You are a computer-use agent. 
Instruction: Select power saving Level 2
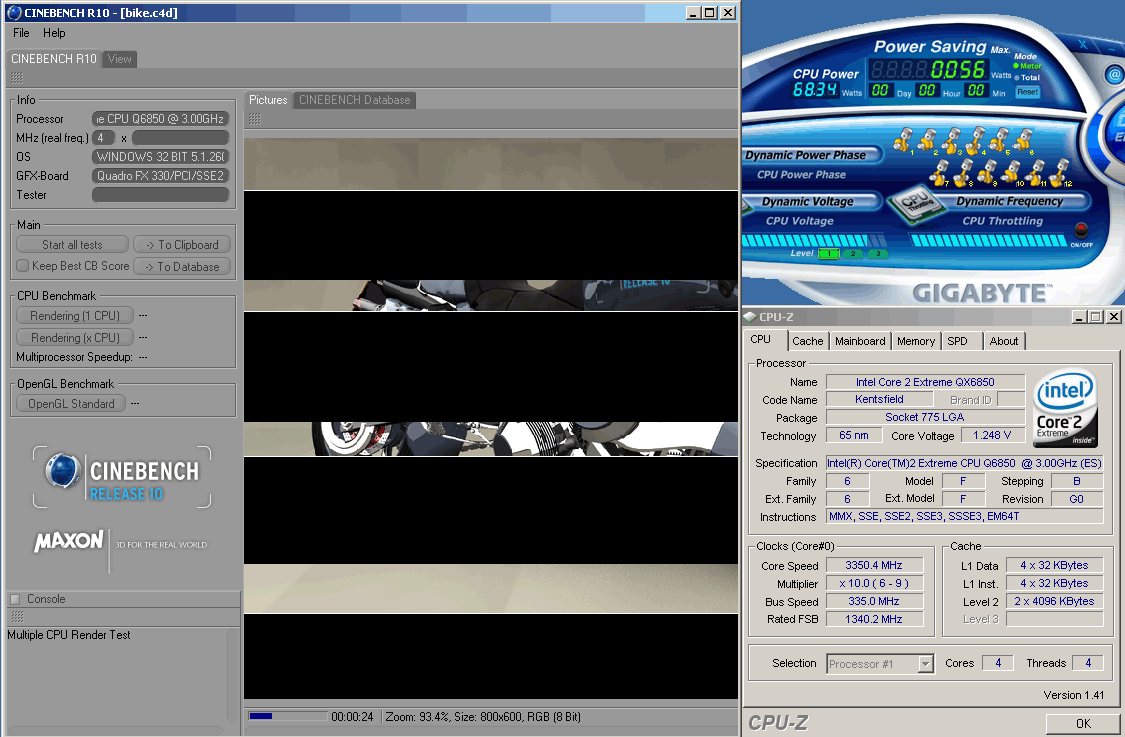pos(853,253)
